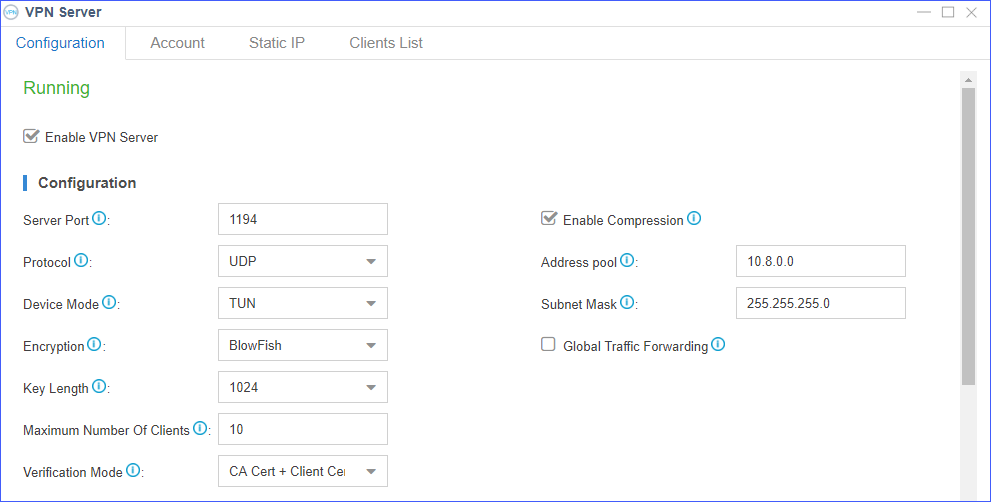This screenshot has height=502, width=991.
Task: Open the Protocol dropdown showing UDP
Action: [302, 261]
